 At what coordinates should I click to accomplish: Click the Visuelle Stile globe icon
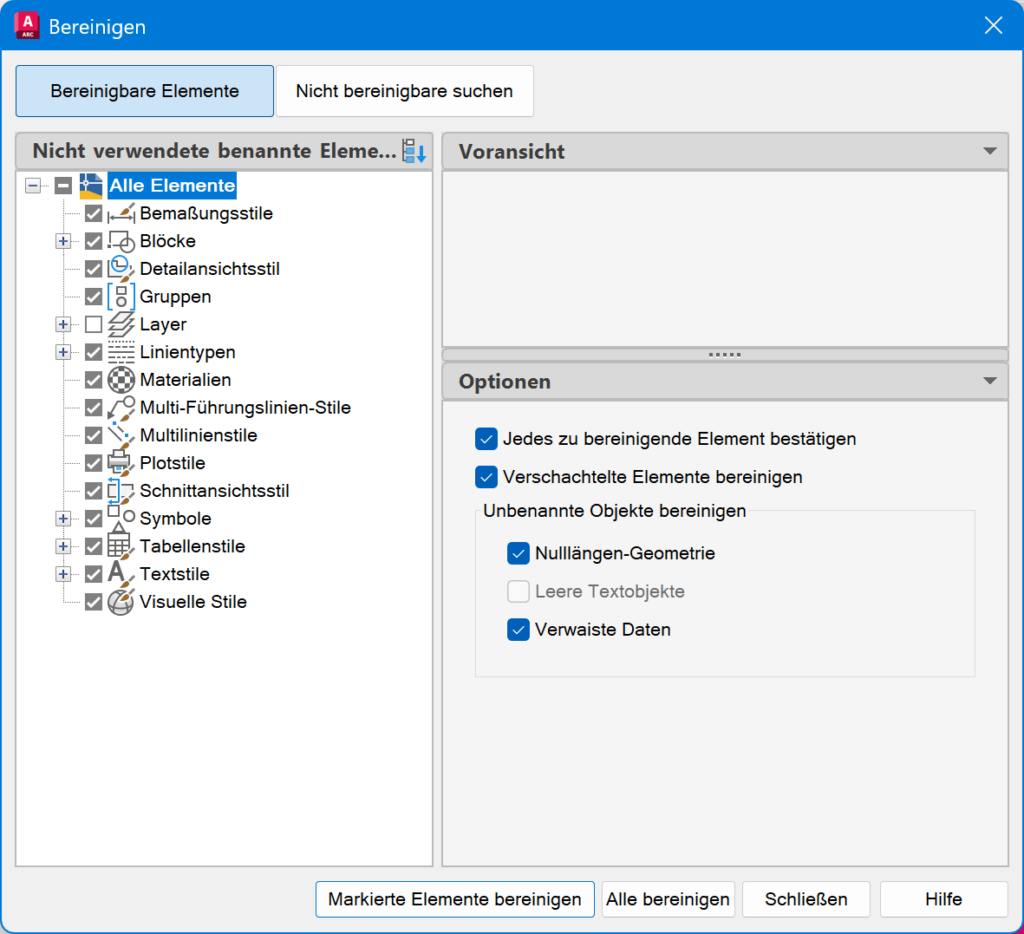121,602
